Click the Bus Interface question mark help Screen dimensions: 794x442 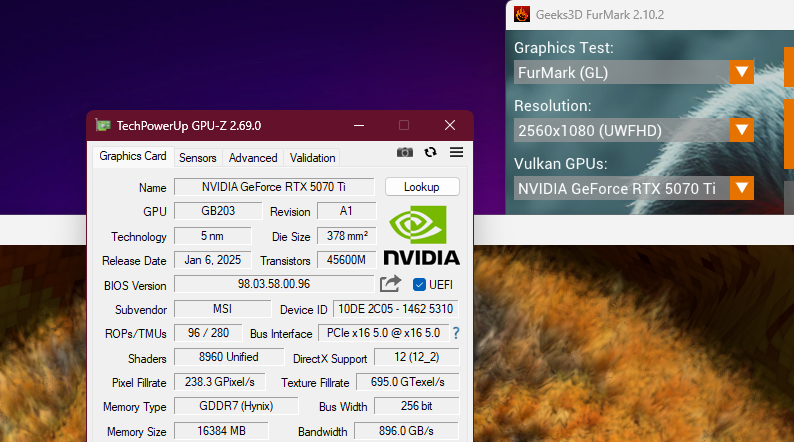click(456, 333)
